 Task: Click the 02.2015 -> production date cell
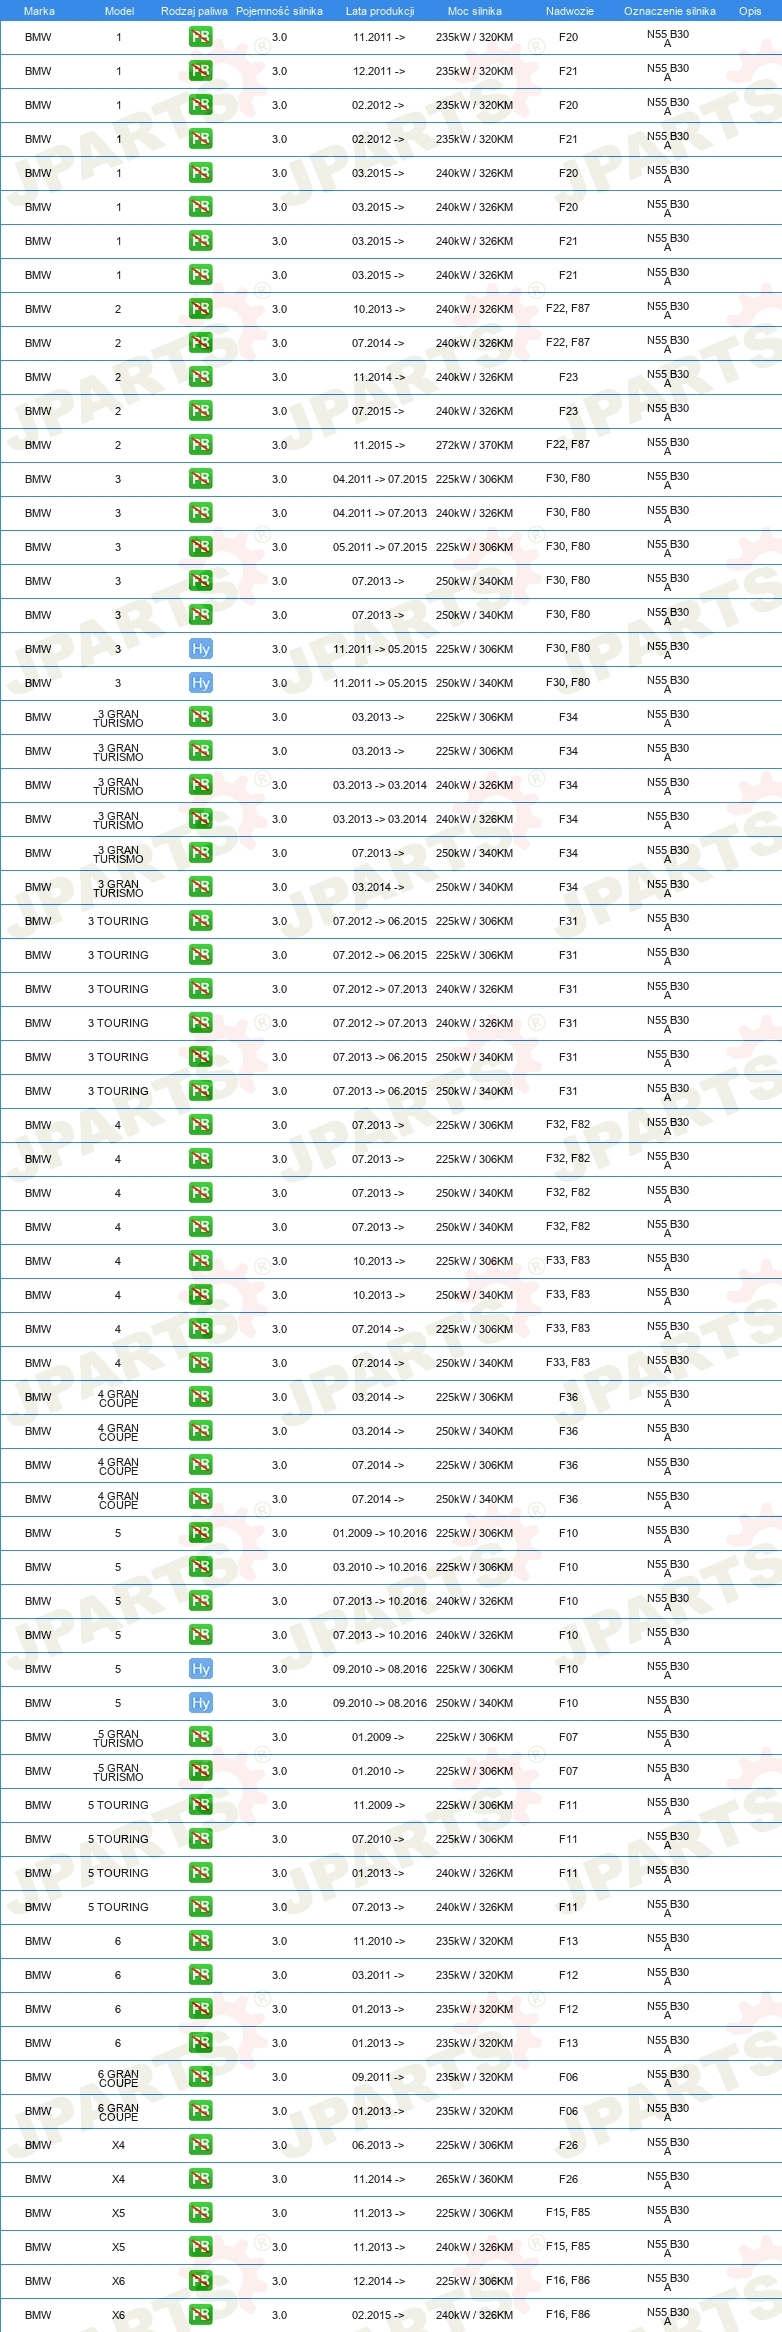click(x=379, y=2315)
